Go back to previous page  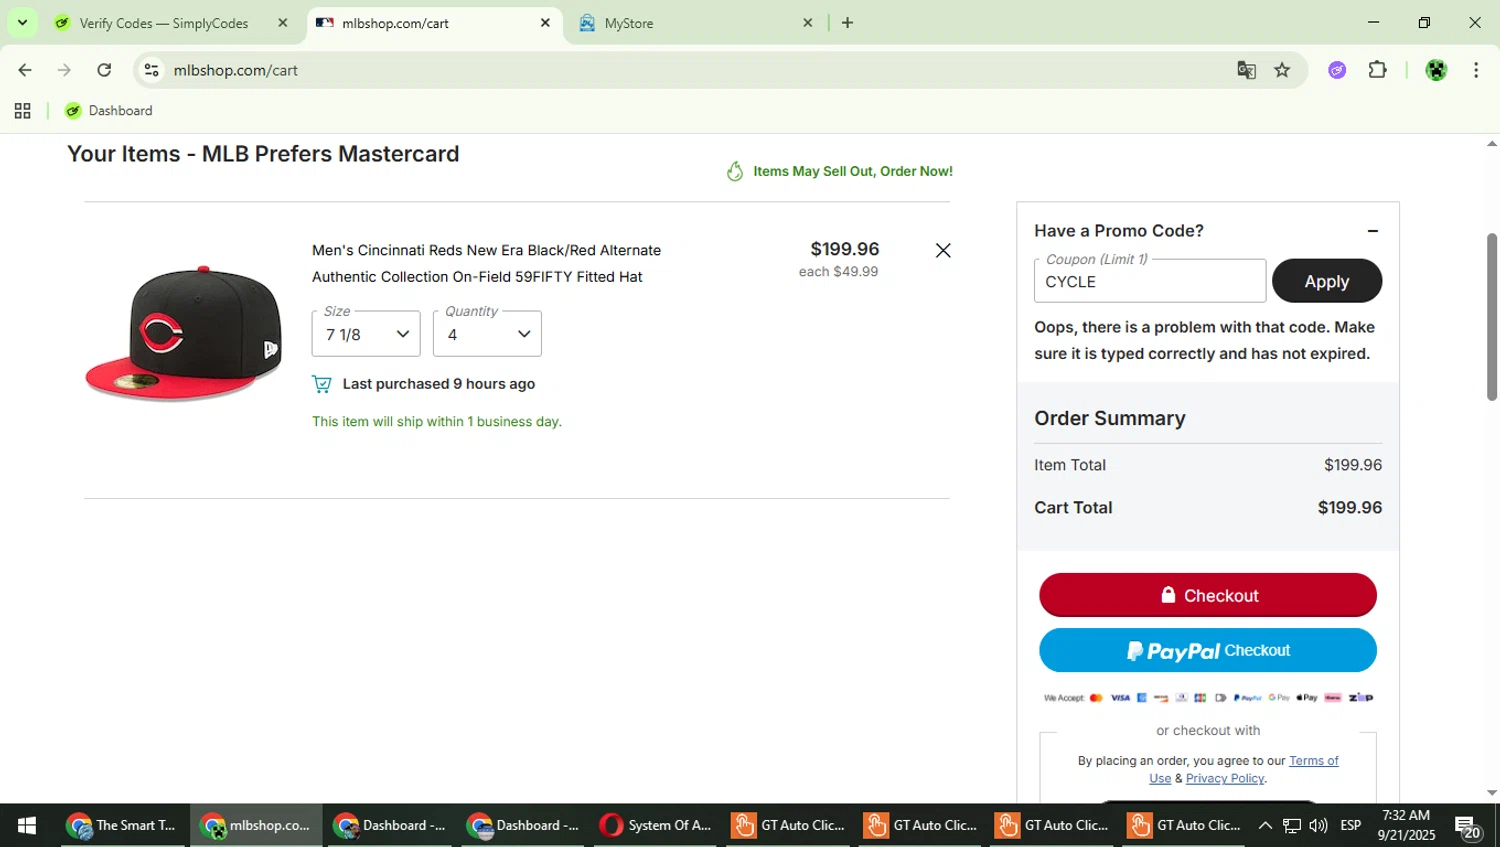(x=25, y=70)
